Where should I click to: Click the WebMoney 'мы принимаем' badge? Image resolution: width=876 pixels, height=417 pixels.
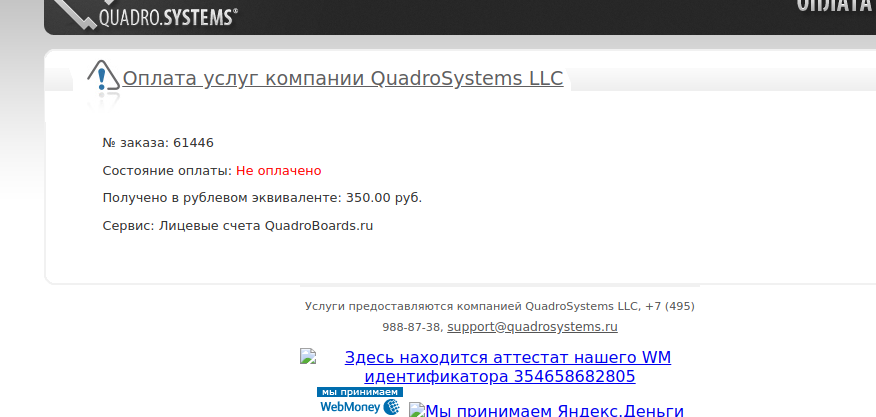pyautogui.click(x=360, y=401)
